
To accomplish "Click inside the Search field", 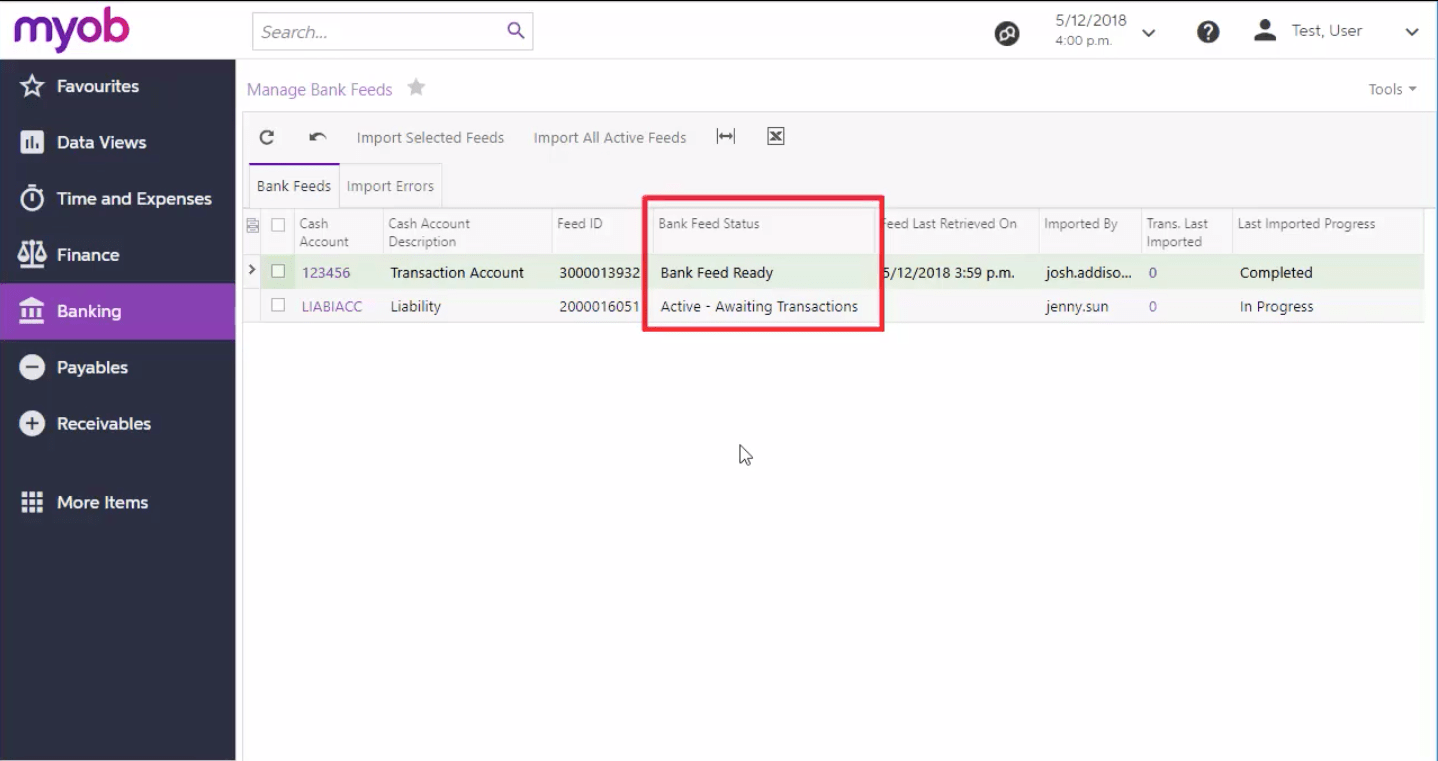I will click(x=390, y=31).
